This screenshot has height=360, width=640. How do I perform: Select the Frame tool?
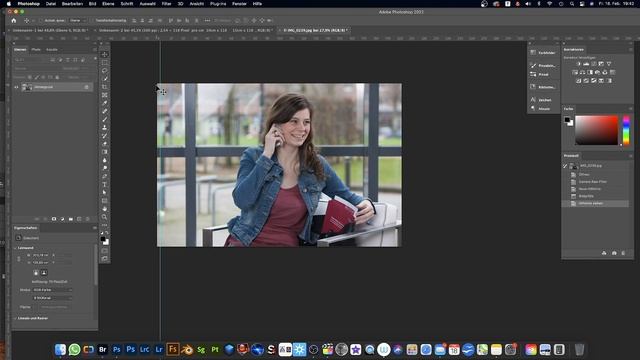pos(104,95)
